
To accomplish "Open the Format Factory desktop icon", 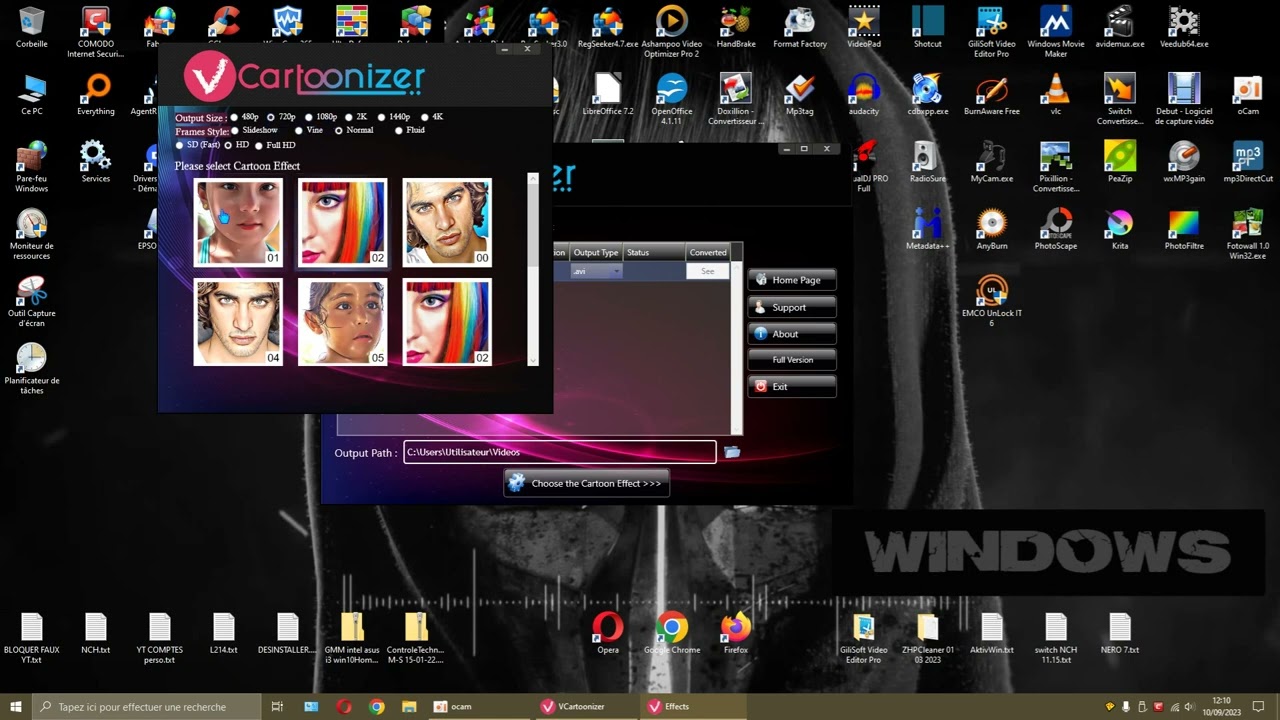I will coord(800,27).
